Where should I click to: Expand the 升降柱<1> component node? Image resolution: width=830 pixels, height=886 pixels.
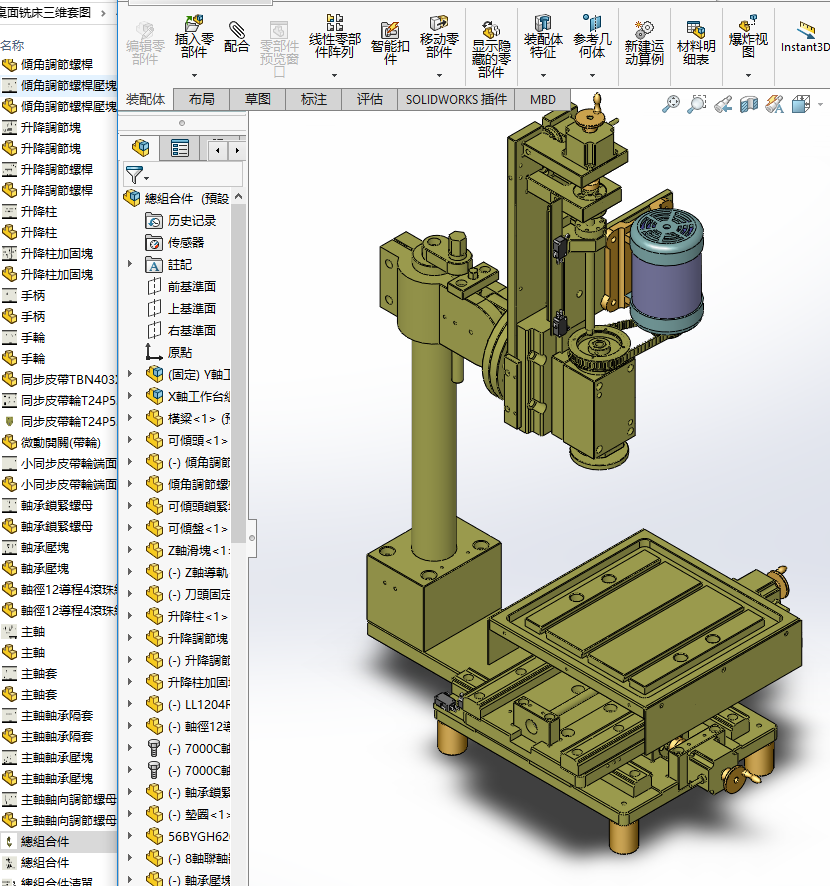[x=129, y=617]
